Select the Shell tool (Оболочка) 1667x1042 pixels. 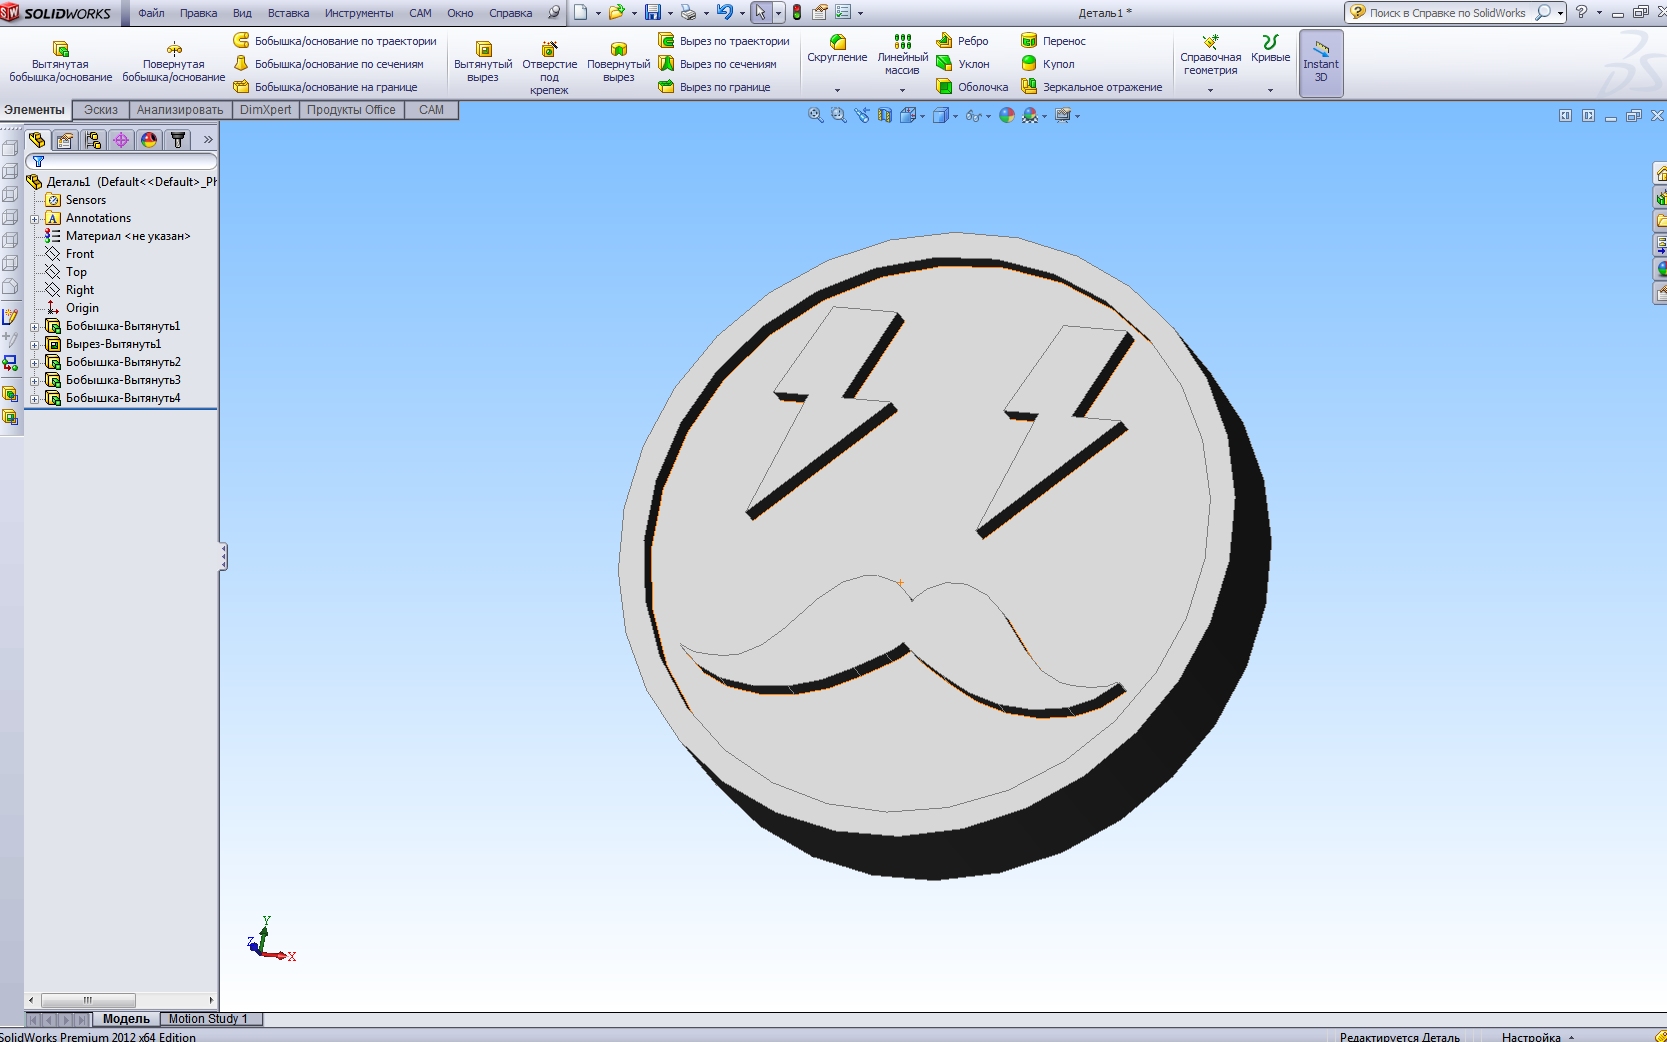972,87
